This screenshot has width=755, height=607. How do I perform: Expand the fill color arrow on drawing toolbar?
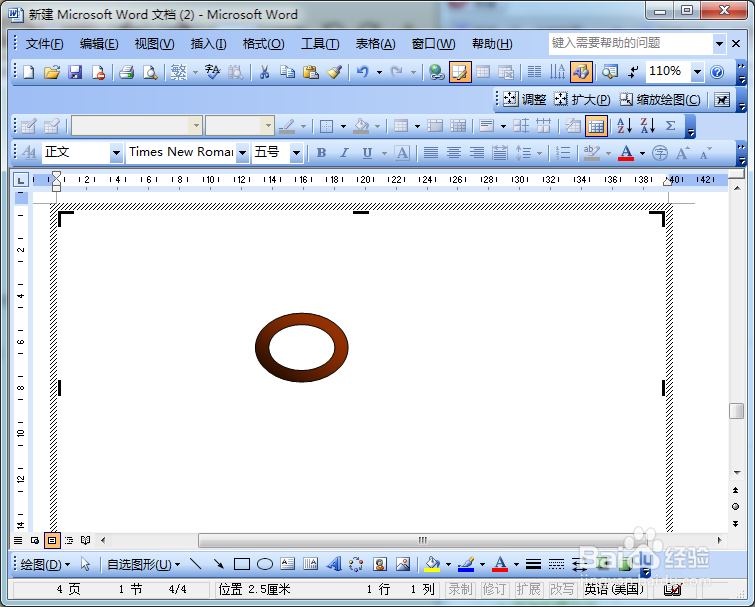(x=448, y=564)
